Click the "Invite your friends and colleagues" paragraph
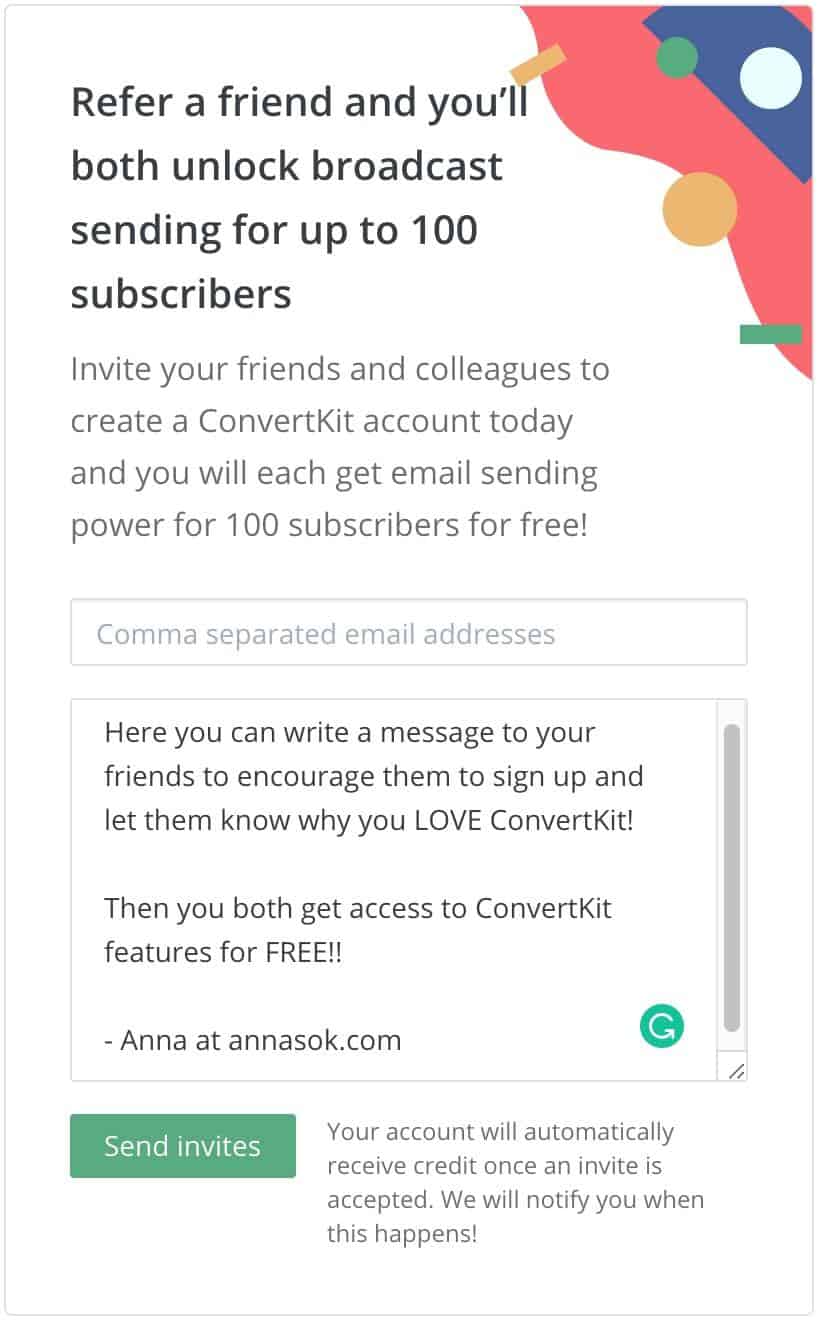 click(340, 446)
